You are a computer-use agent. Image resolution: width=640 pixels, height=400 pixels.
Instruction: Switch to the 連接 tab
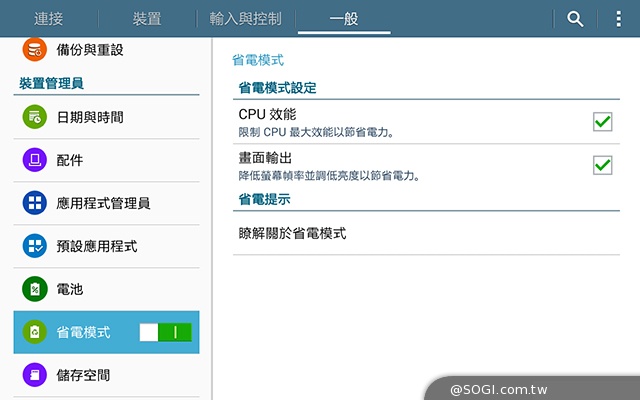[49, 19]
